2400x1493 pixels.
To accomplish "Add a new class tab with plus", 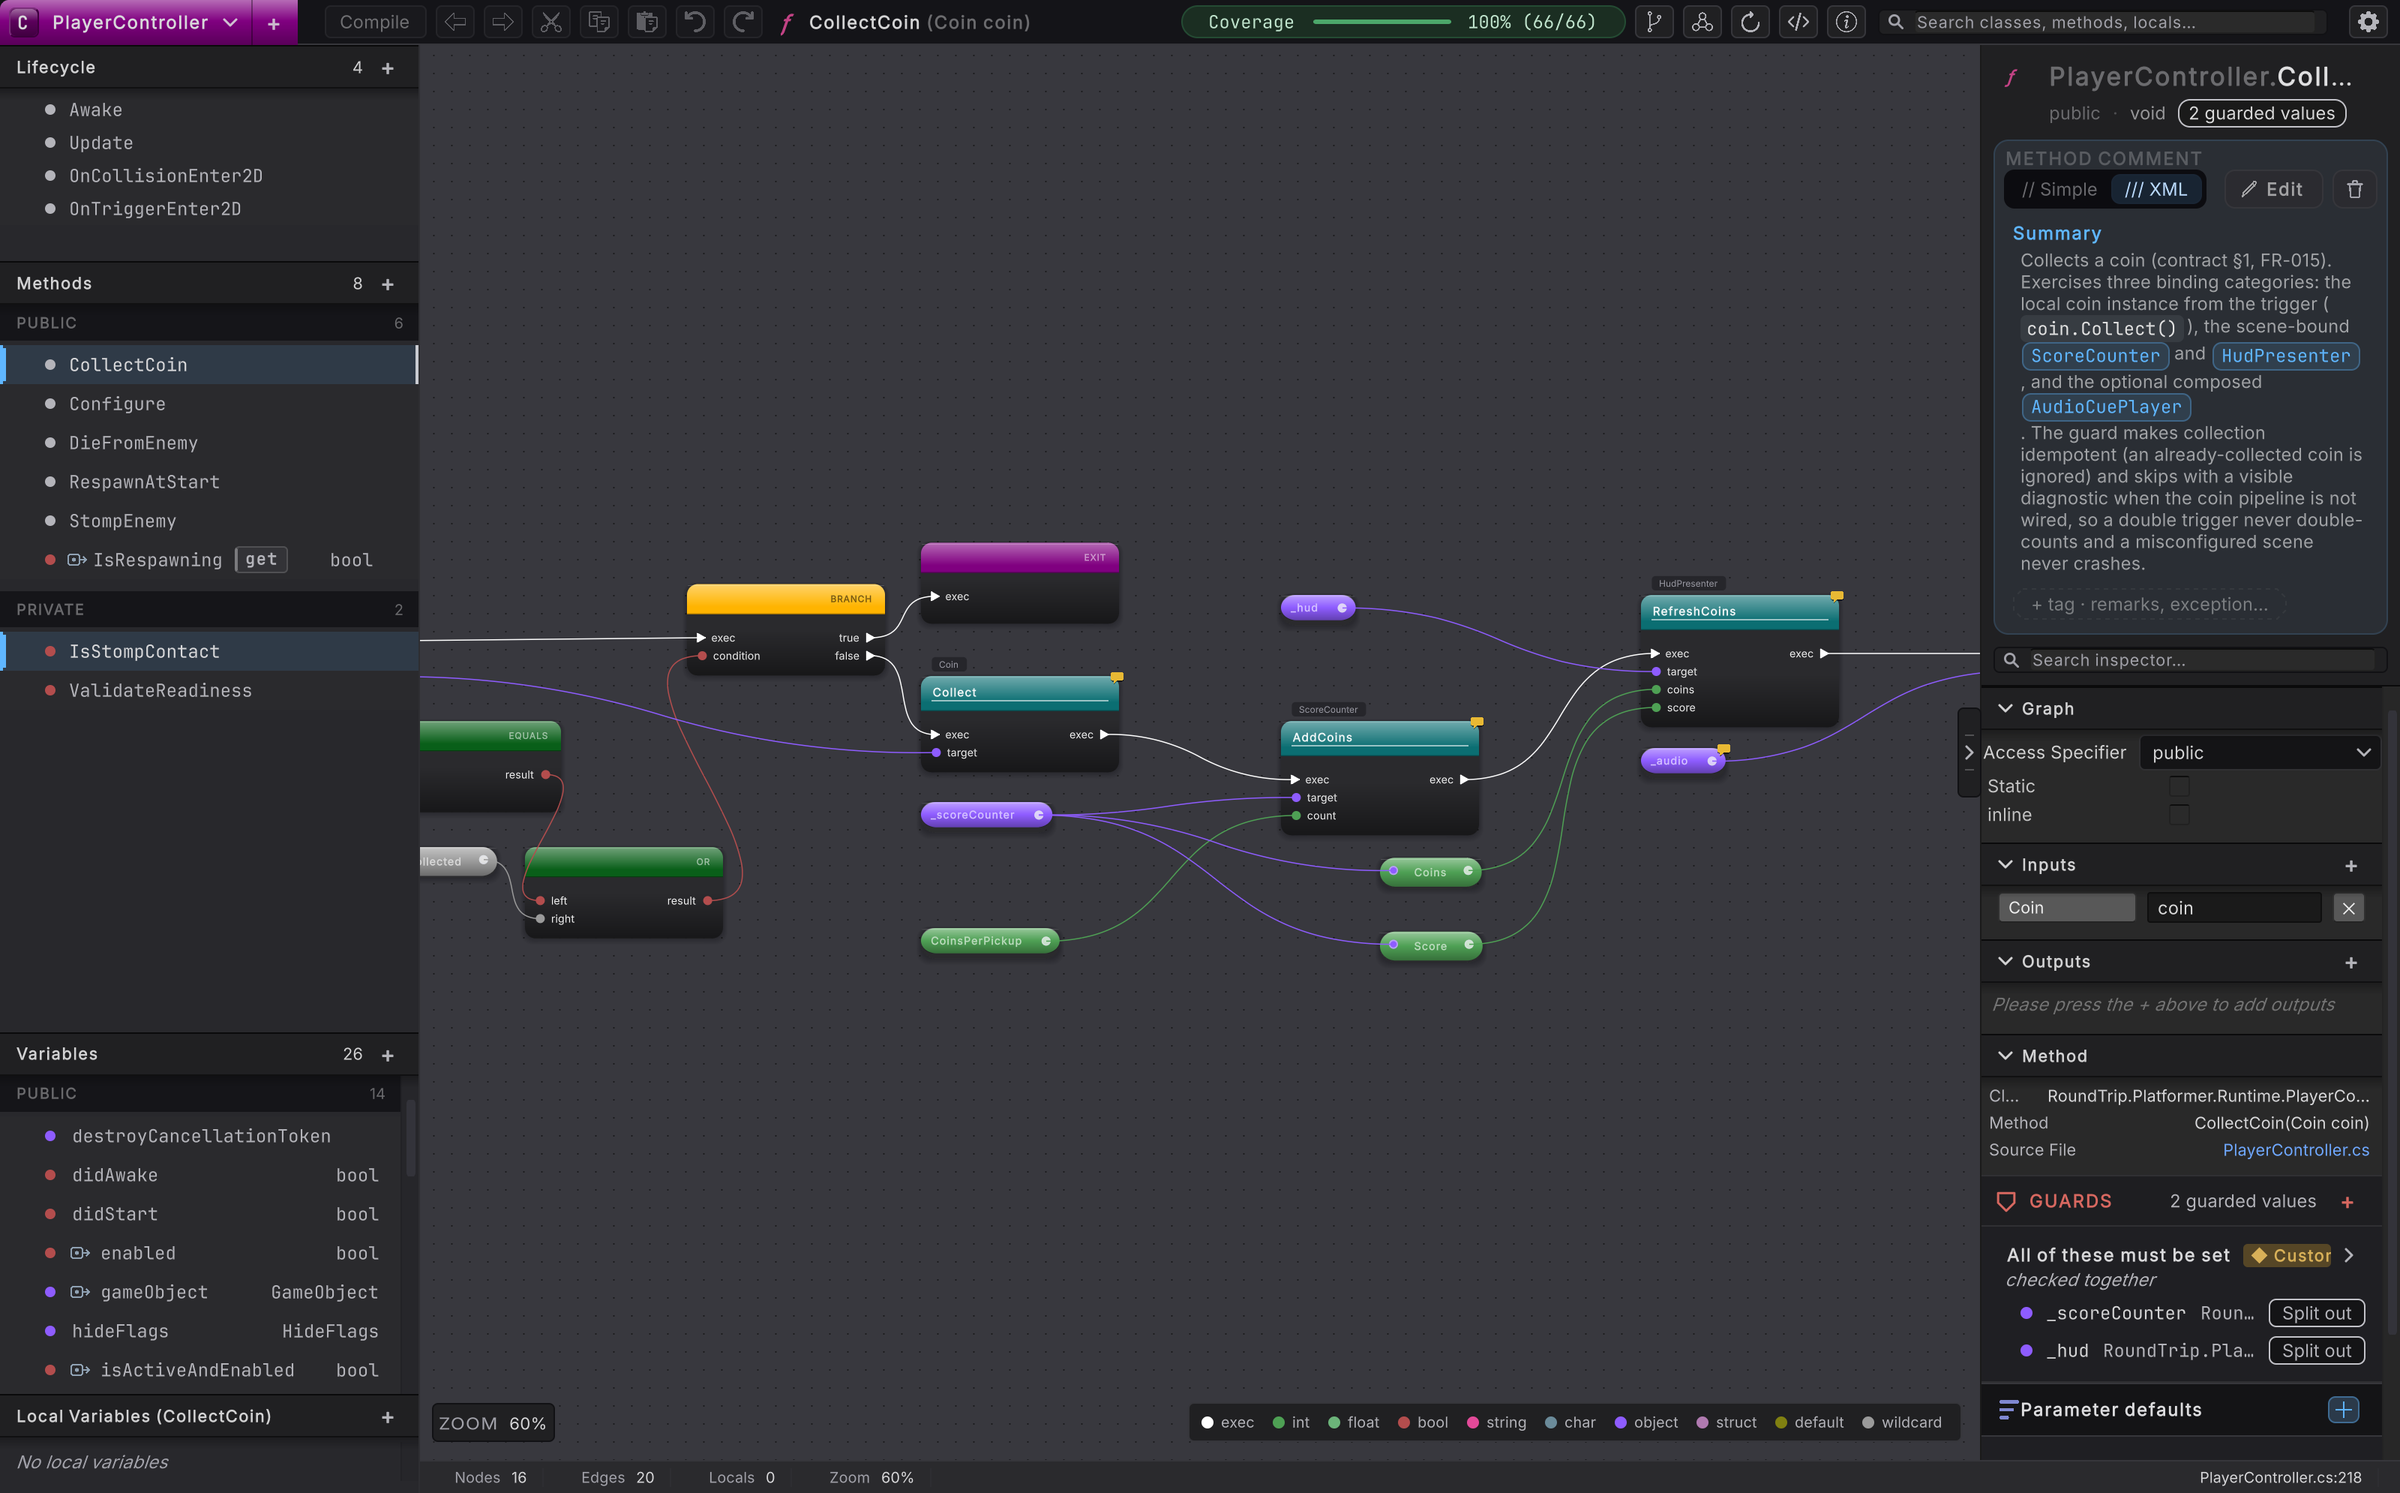I will coord(273,23).
